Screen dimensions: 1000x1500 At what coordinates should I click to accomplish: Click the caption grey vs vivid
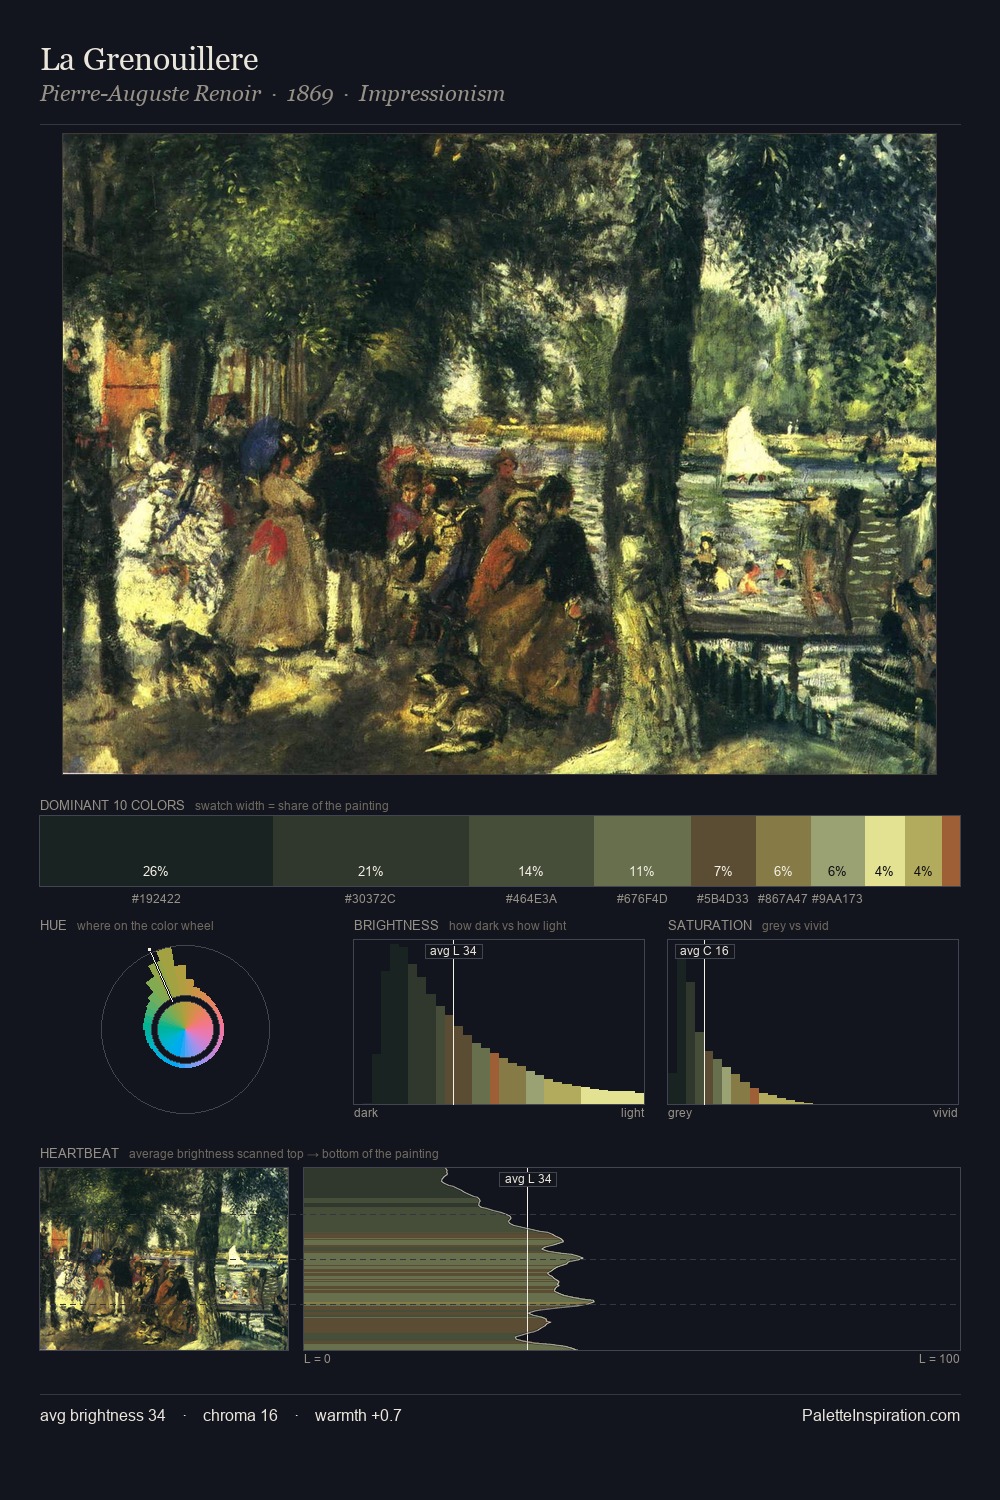pyautogui.click(x=796, y=926)
